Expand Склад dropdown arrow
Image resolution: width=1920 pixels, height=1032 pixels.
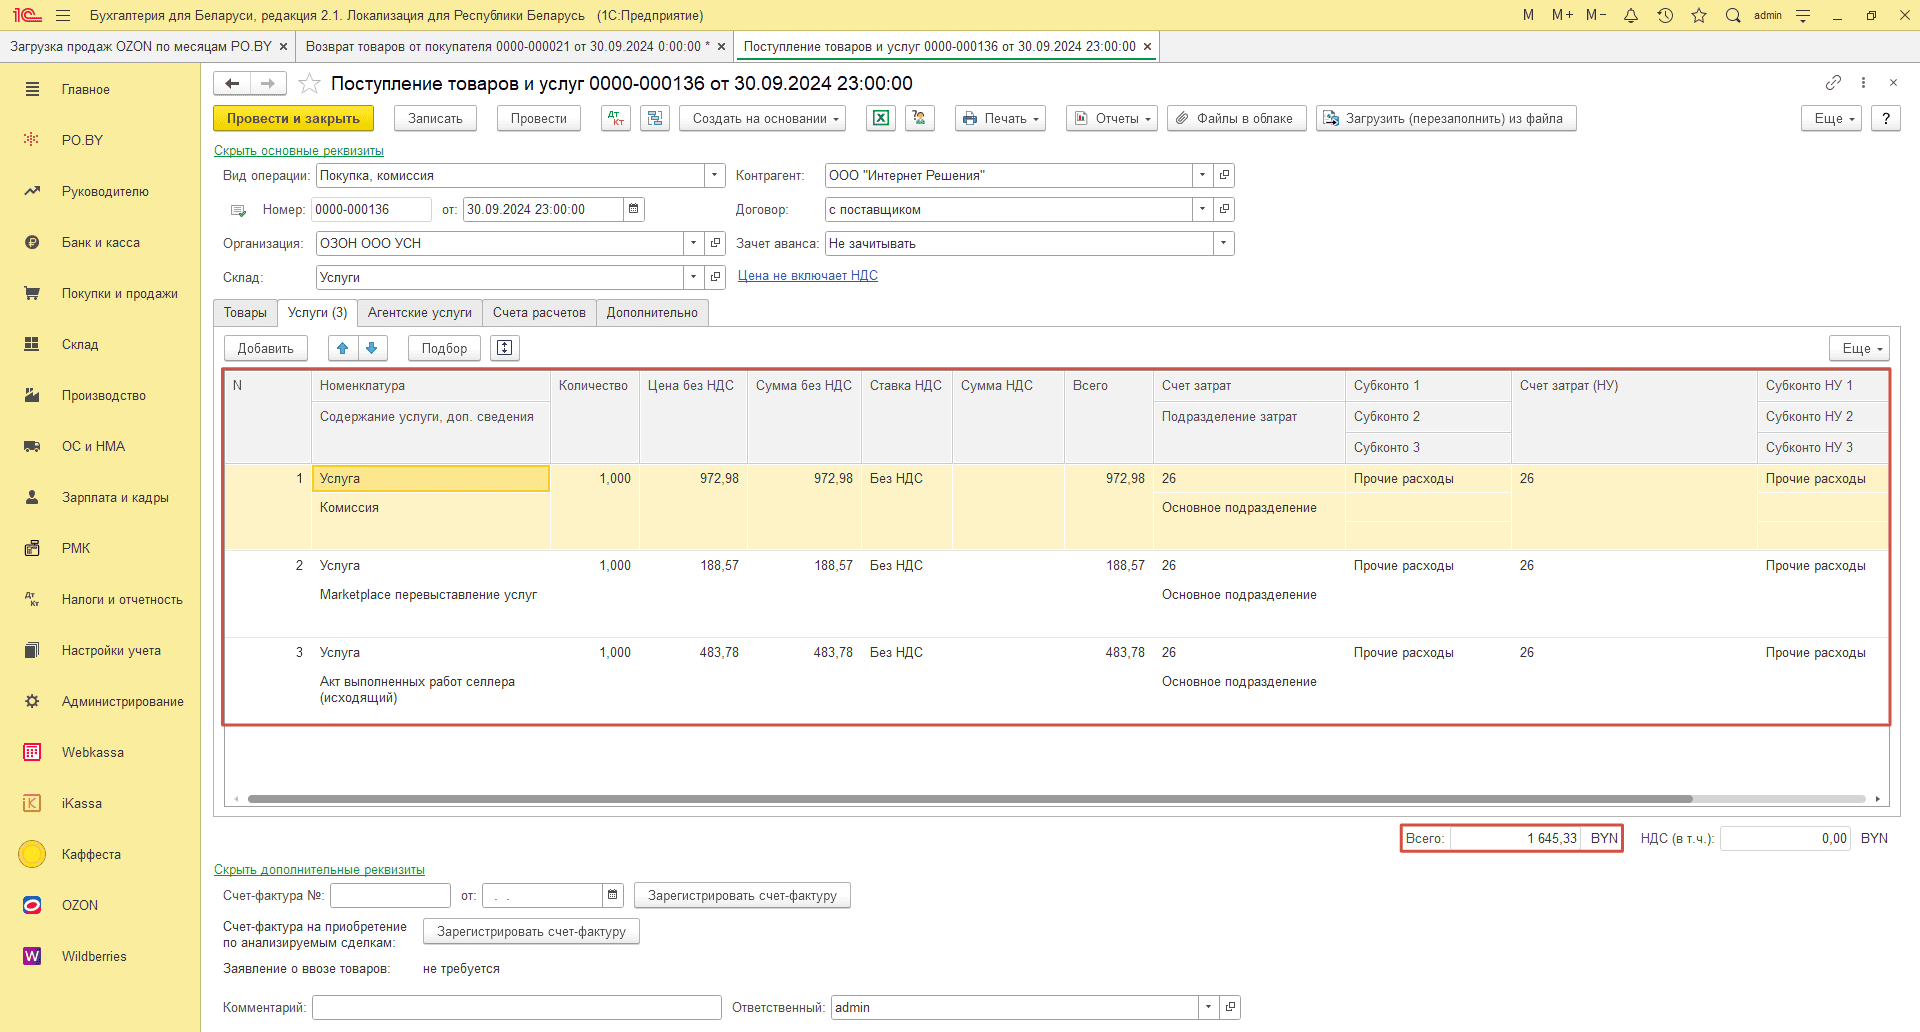(x=694, y=277)
